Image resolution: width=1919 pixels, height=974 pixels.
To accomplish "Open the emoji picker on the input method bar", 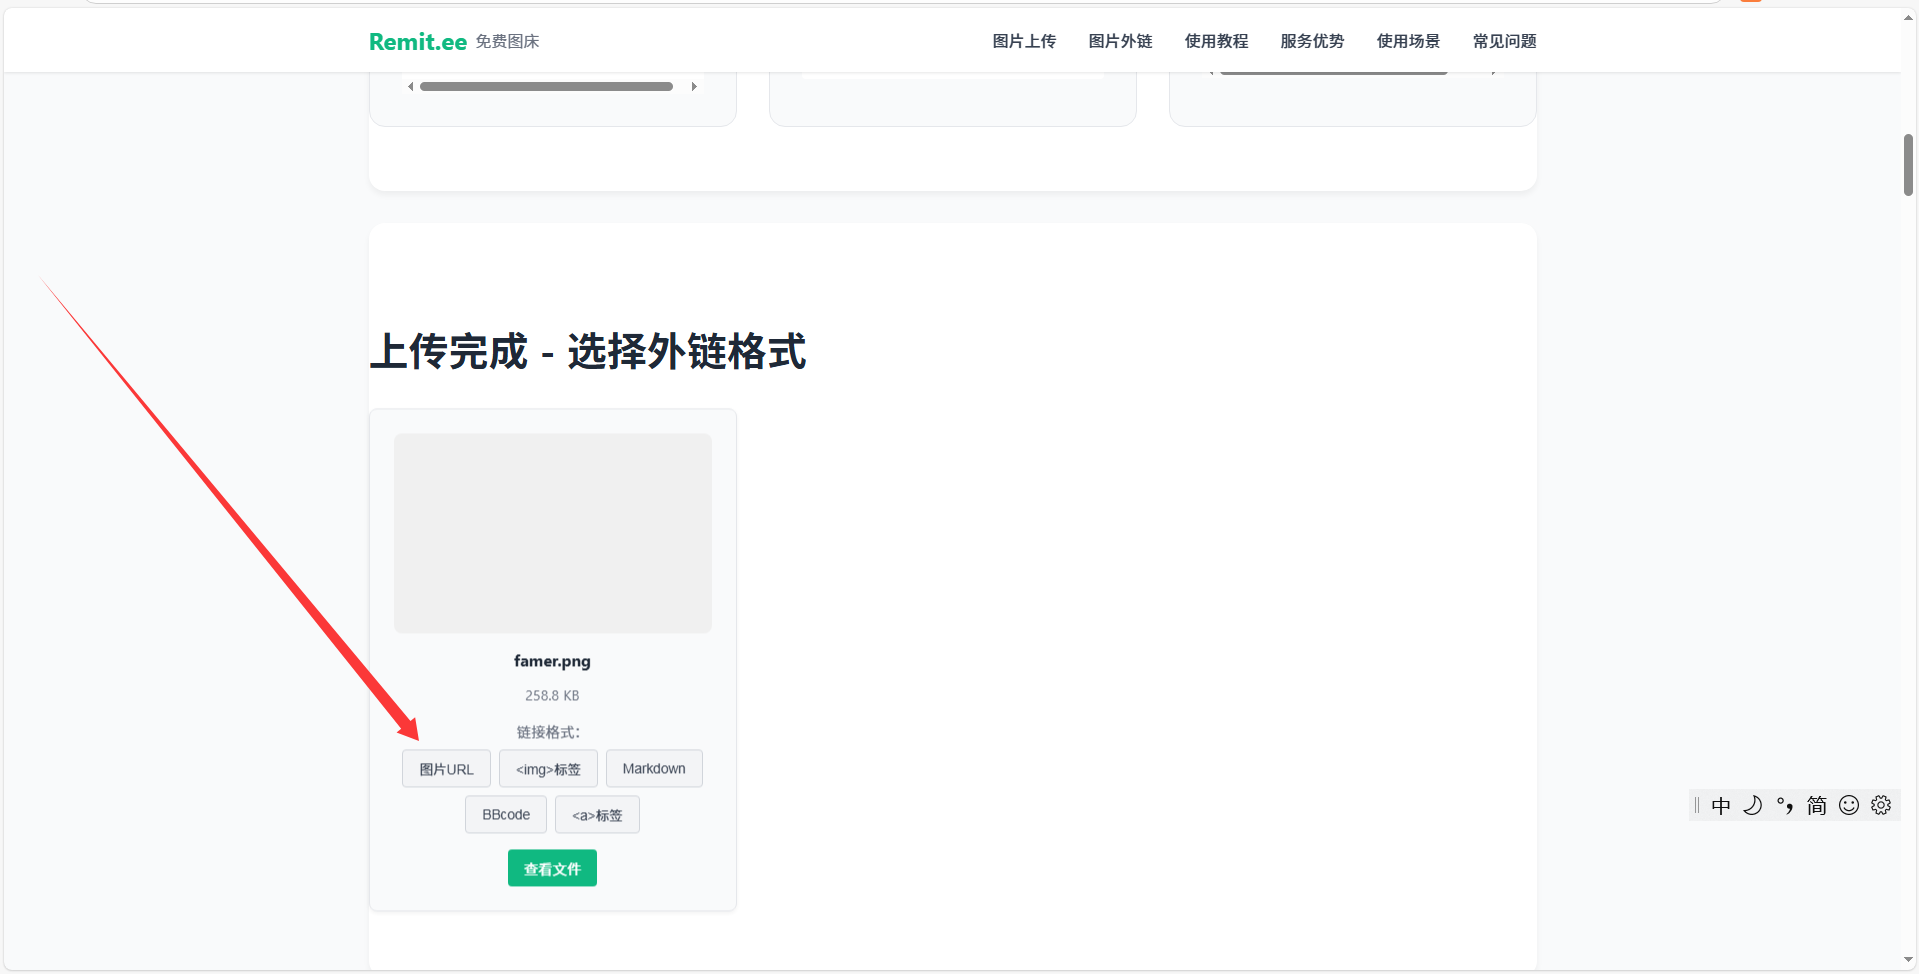I will 1849,805.
